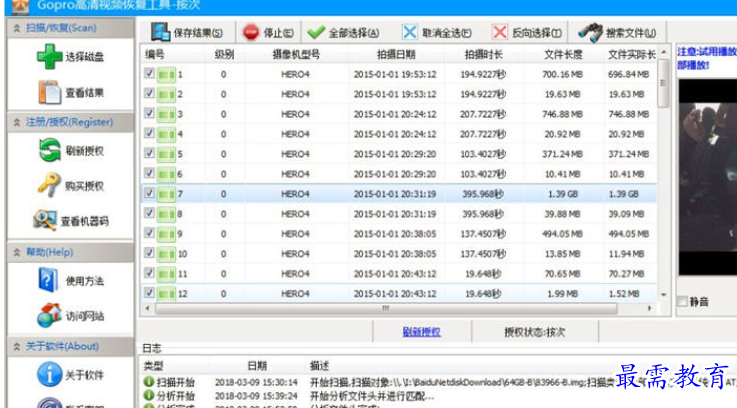Collapse the Scan (扫描/恢复) sidebar section
The height and width of the screenshot is (408, 737).
(17, 28)
